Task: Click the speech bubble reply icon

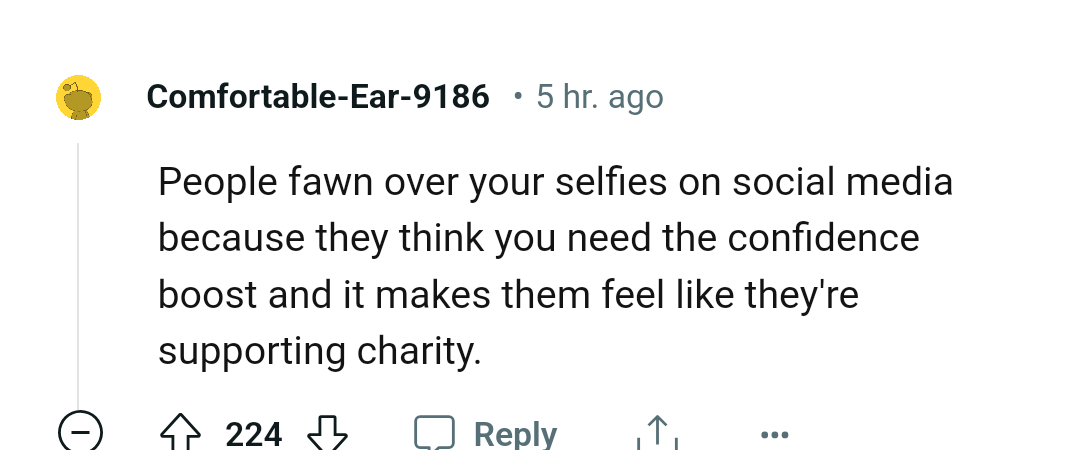Action: 435,433
